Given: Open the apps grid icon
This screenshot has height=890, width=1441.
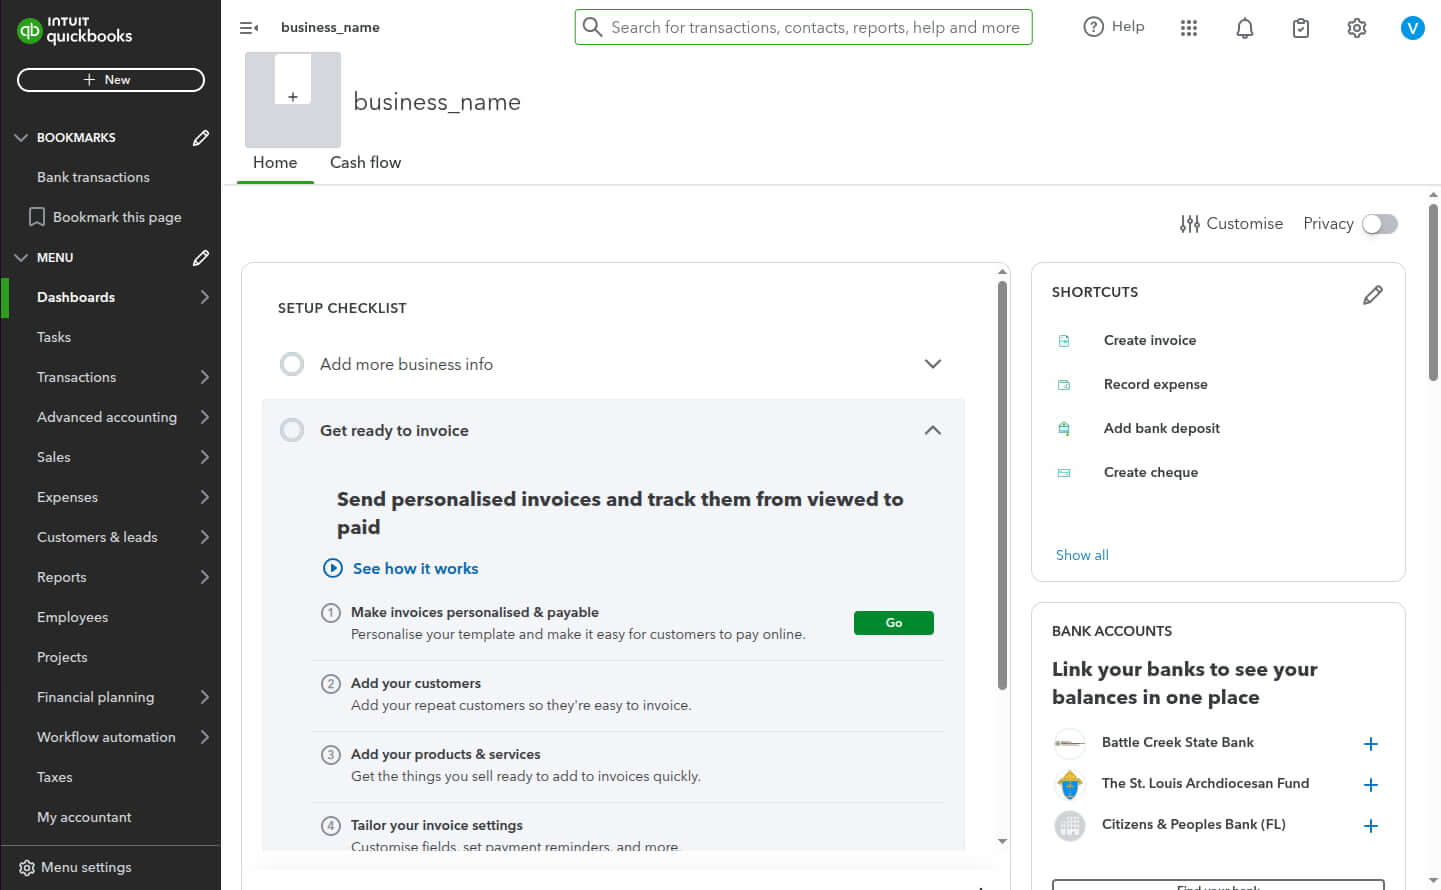Looking at the screenshot, I should pyautogui.click(x=1188, y=28).
